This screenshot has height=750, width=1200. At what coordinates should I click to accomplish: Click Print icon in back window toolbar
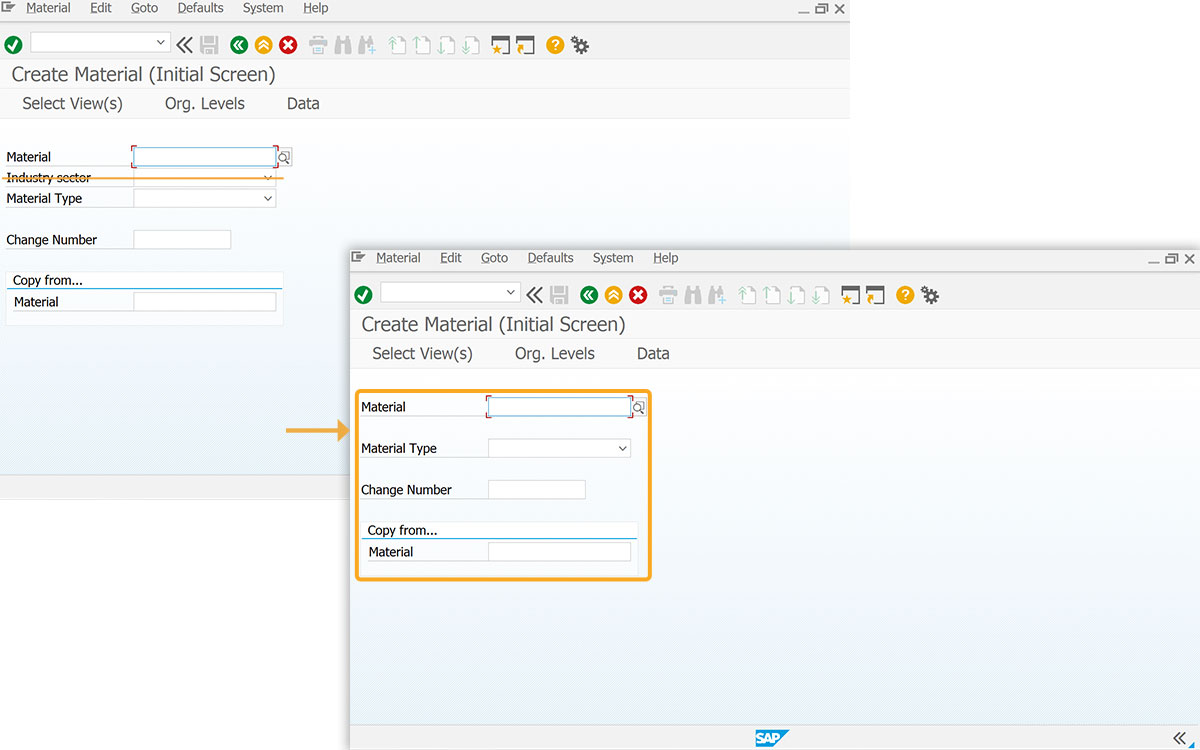click(x=318, y=45)
